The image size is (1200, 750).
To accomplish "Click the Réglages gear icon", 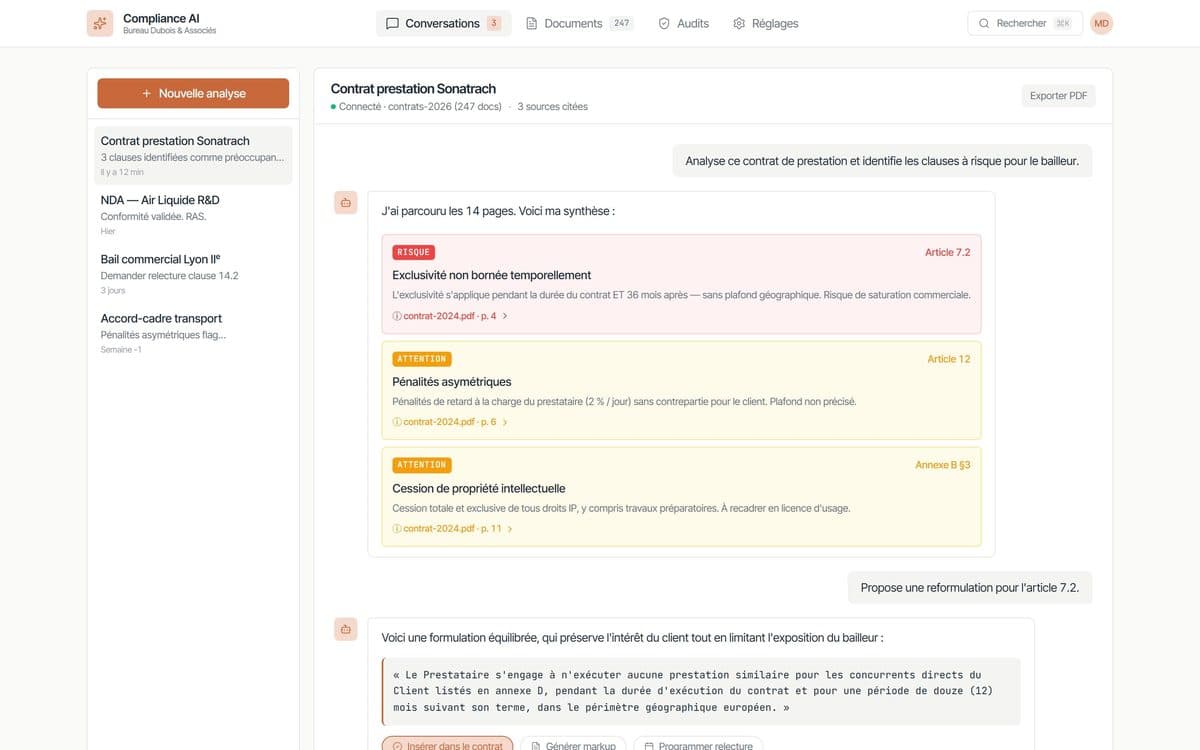I will pos(739,23).
